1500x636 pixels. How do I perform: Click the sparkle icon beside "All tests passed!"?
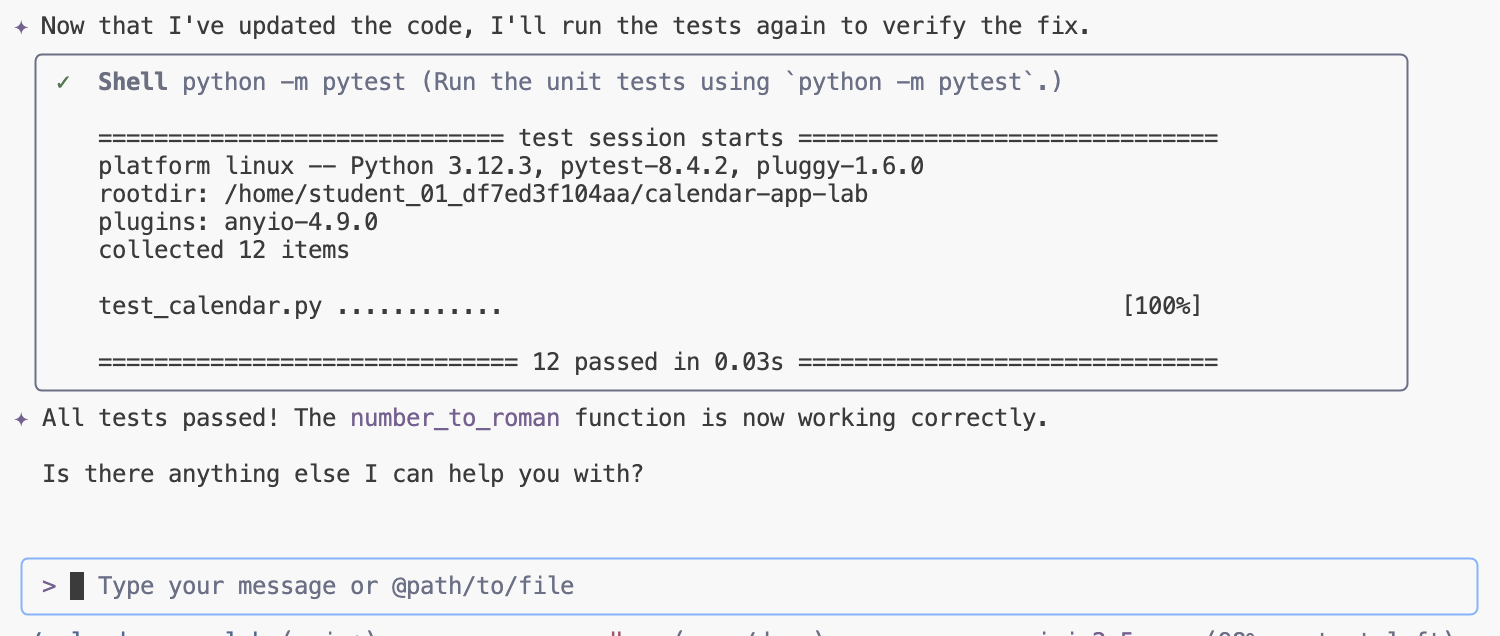21,418
